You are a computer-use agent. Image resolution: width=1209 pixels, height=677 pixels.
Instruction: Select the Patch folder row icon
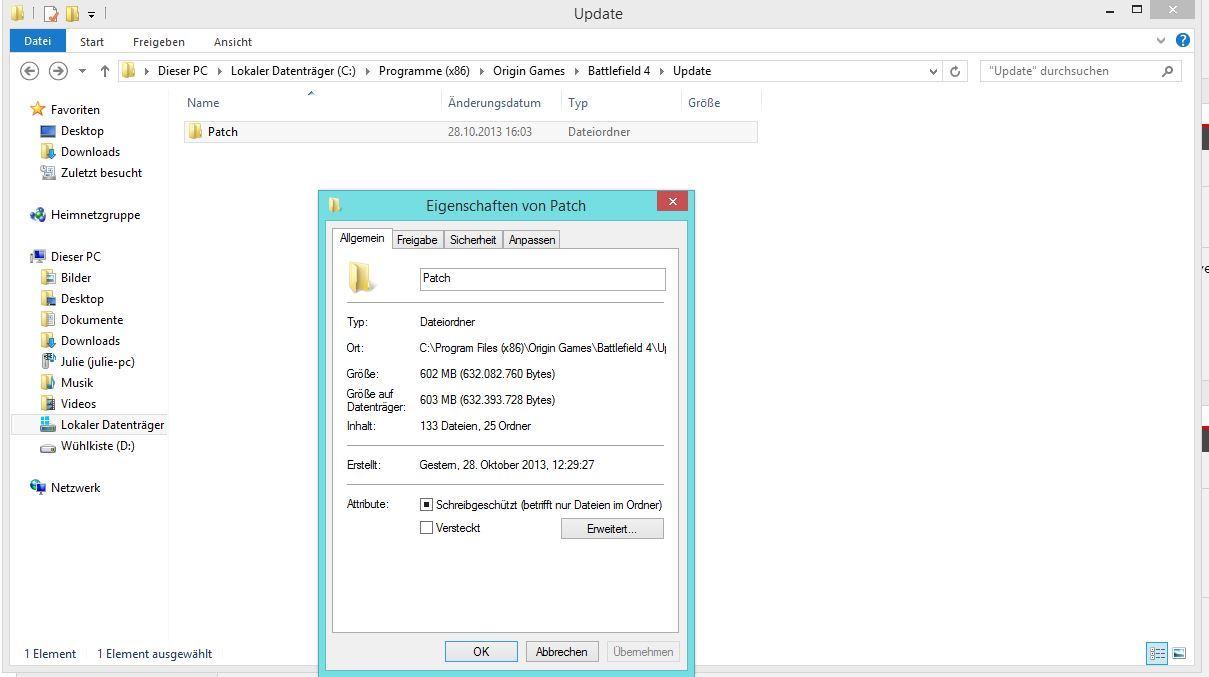click(196, 132)
